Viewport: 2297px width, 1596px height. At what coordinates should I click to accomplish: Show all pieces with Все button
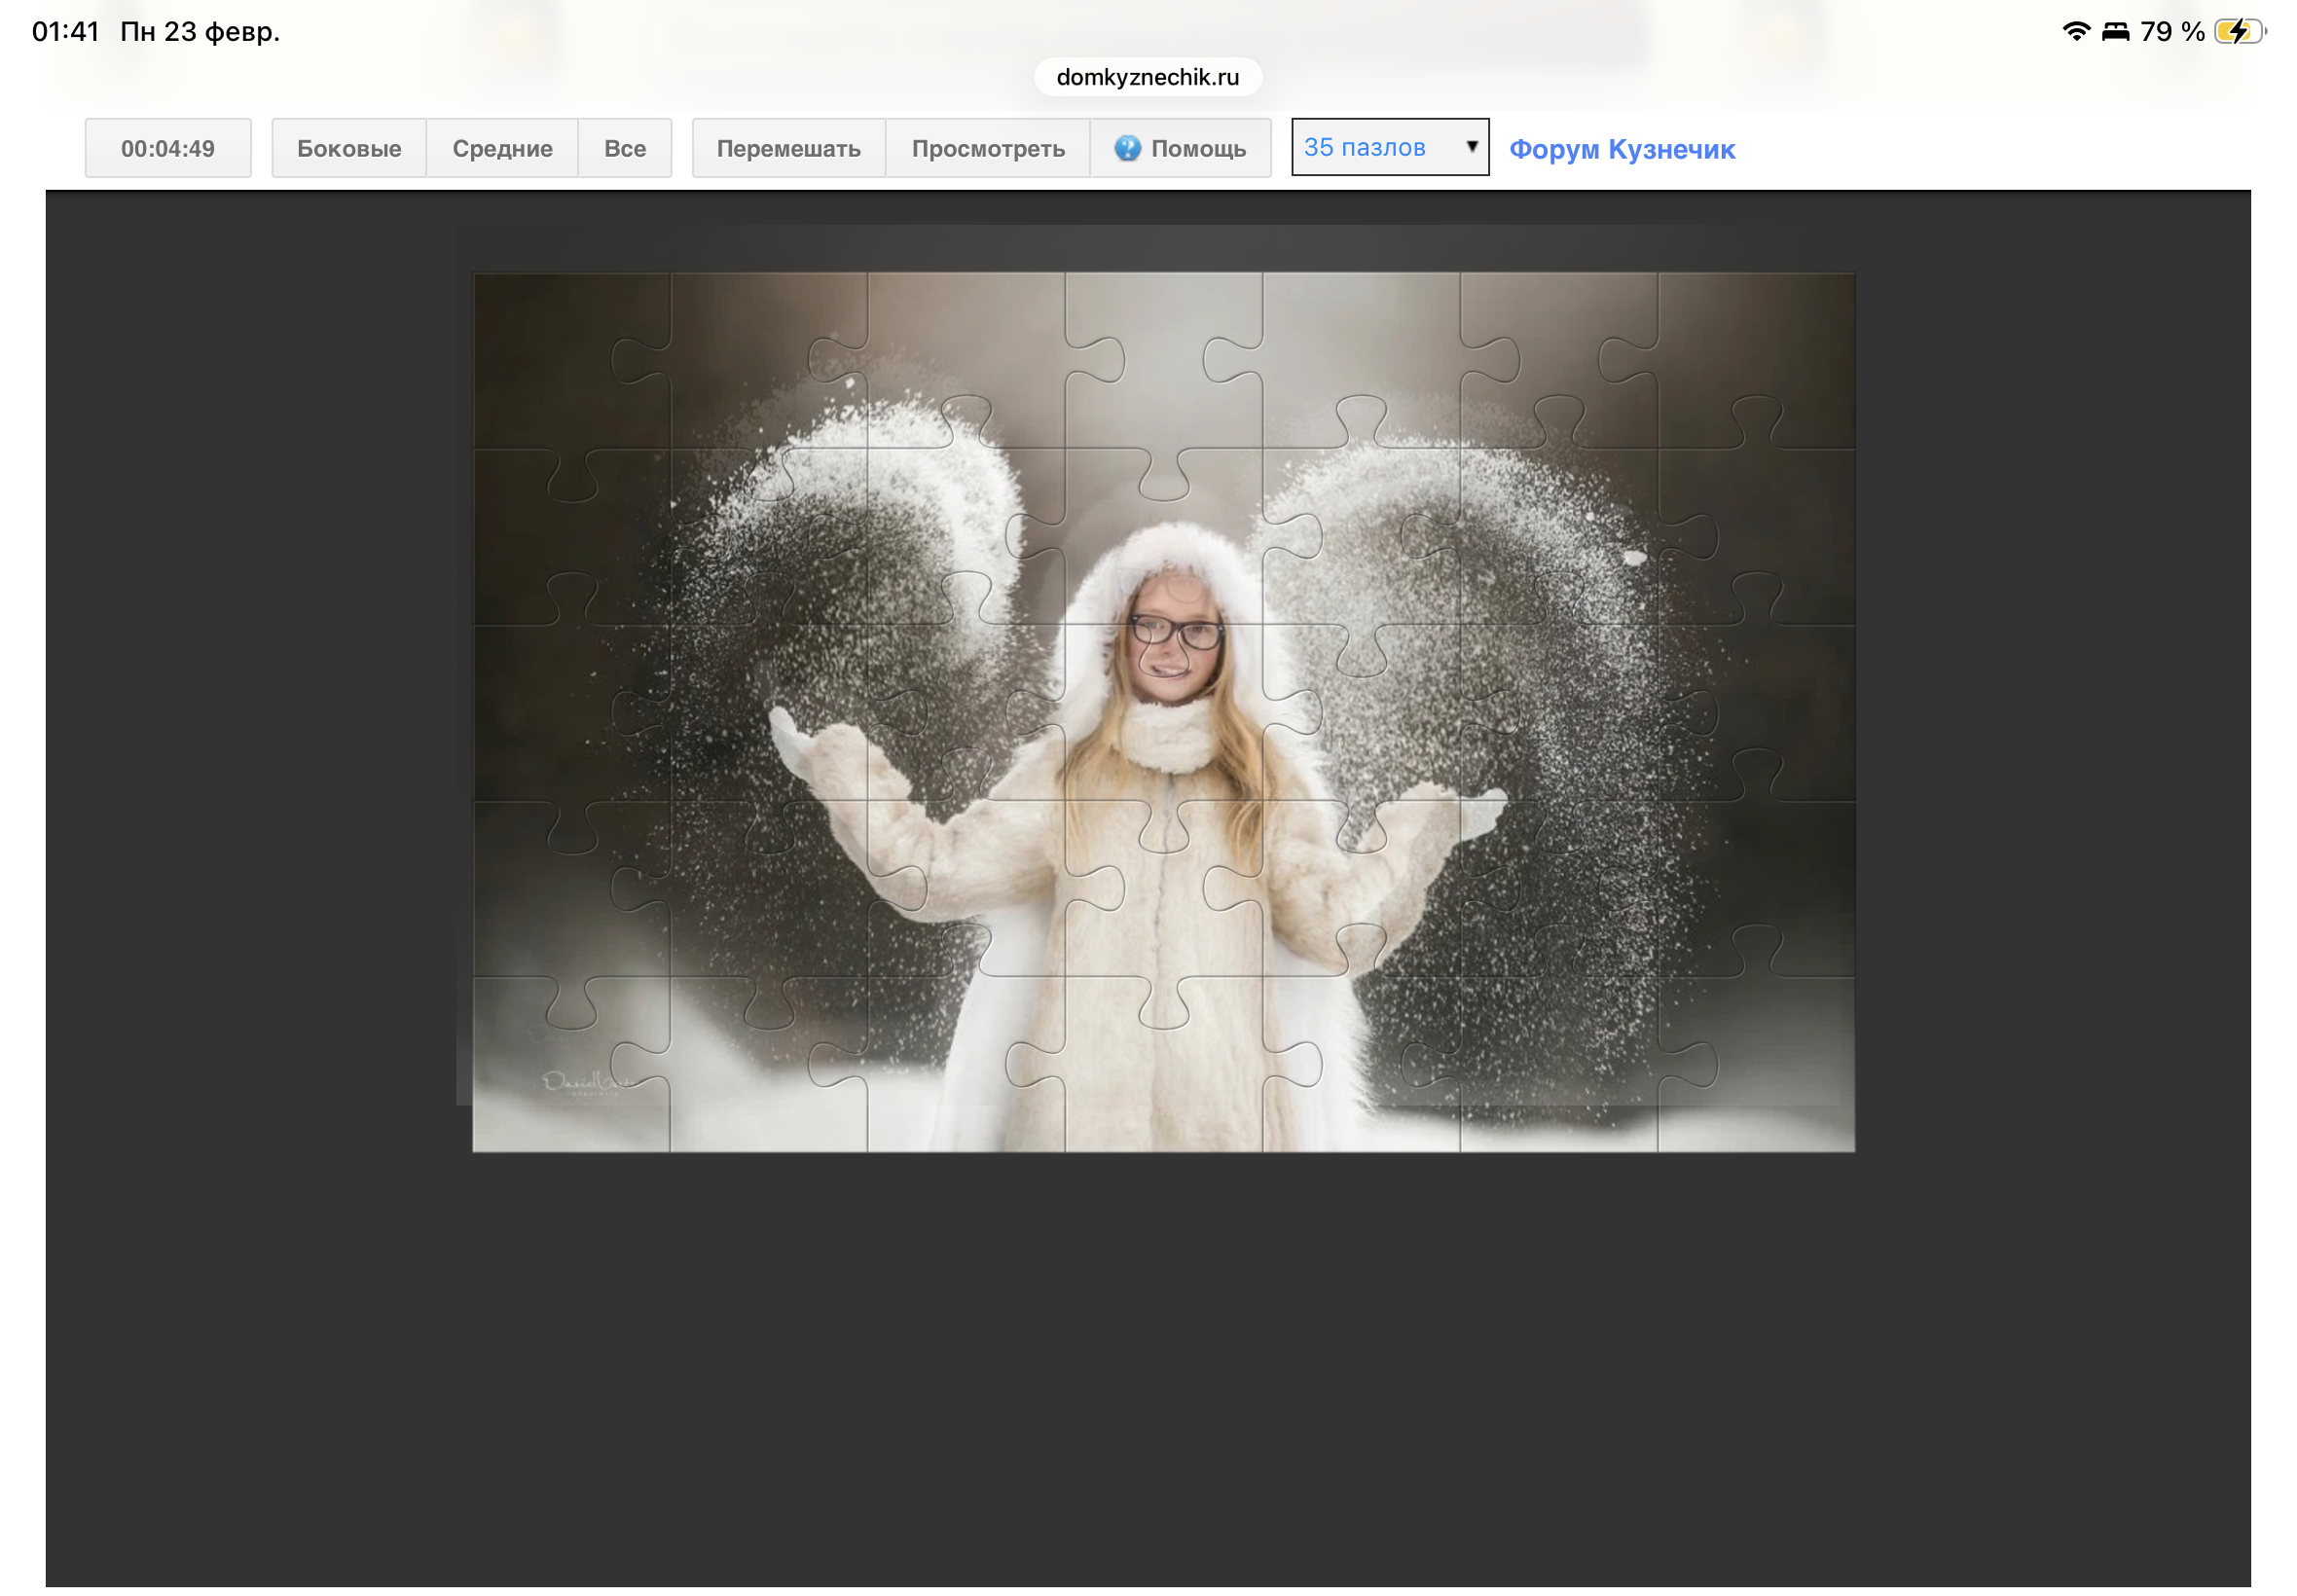[x=624, y=148]
